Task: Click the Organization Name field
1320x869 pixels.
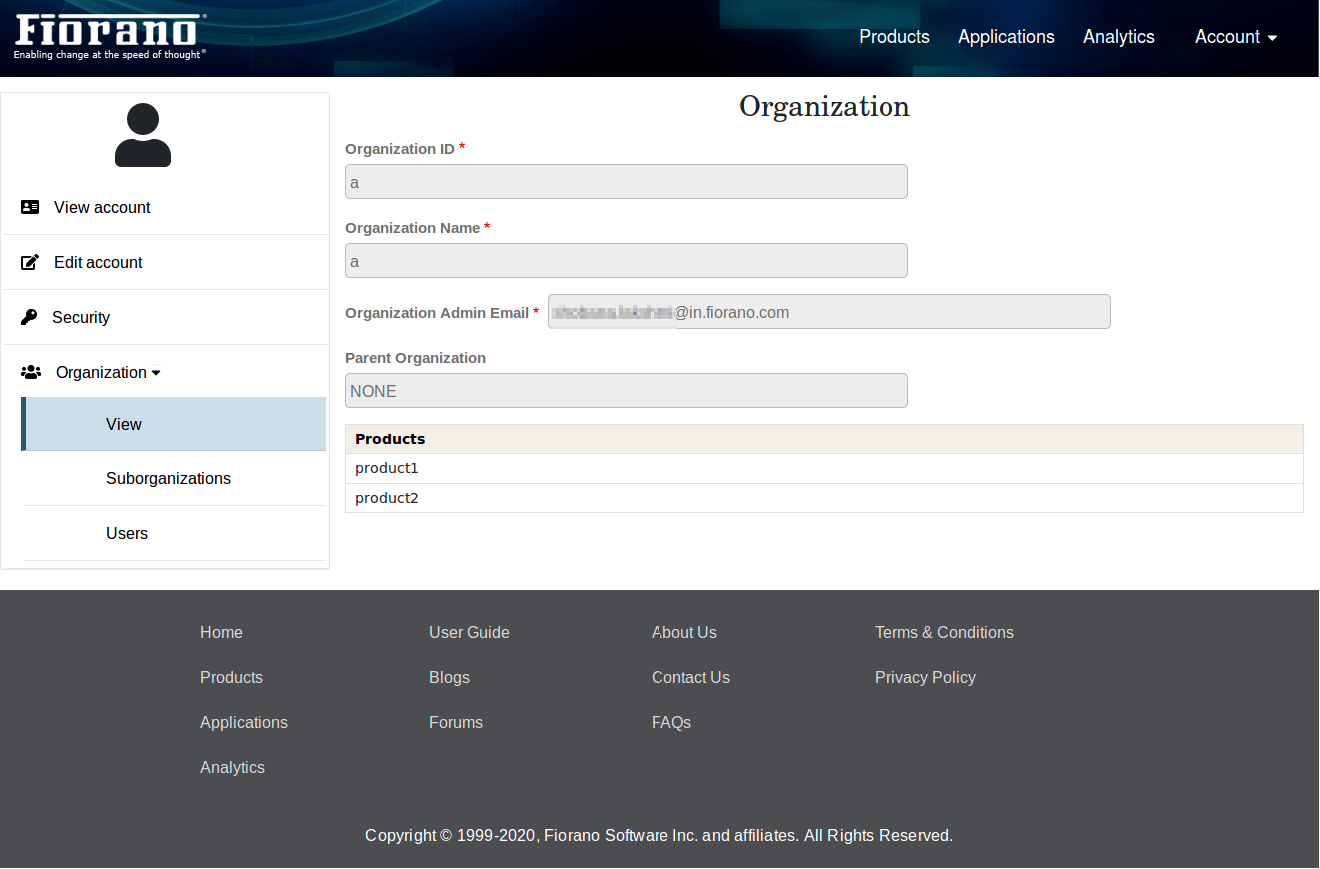Action: [626, 261]
